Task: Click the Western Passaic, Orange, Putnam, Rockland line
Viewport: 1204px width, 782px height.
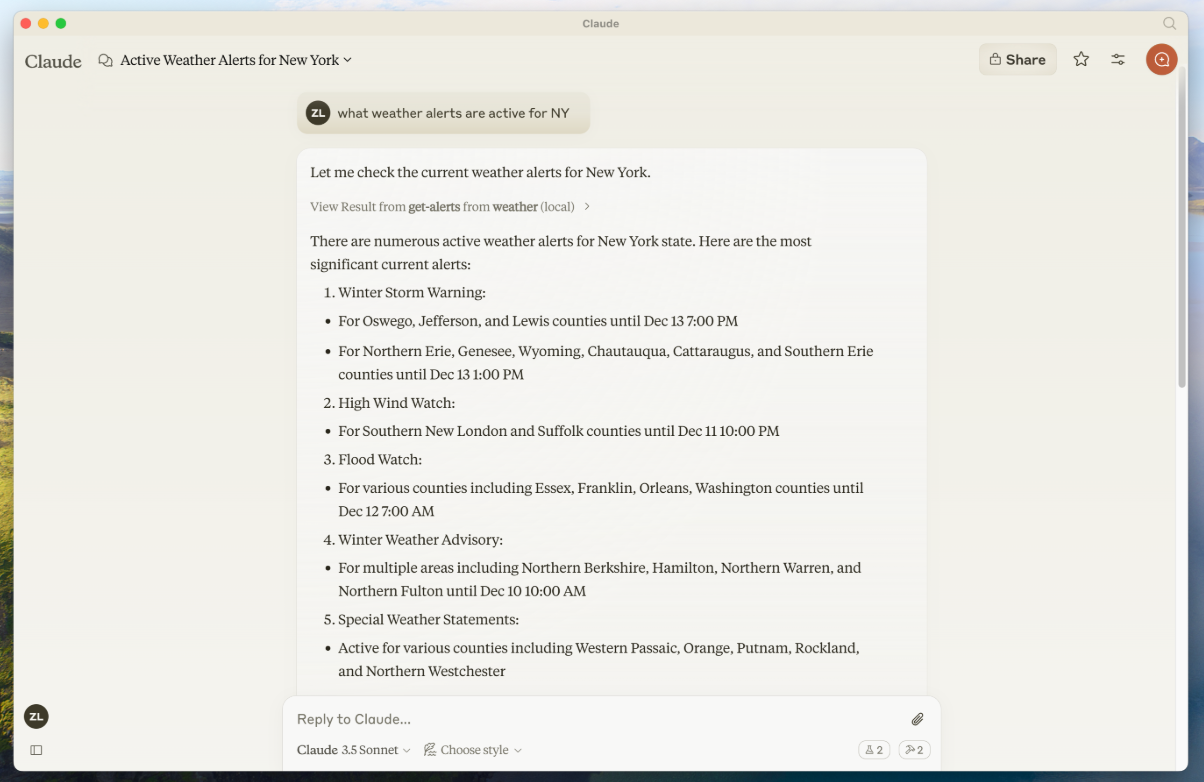Action: tap(598, 660)
